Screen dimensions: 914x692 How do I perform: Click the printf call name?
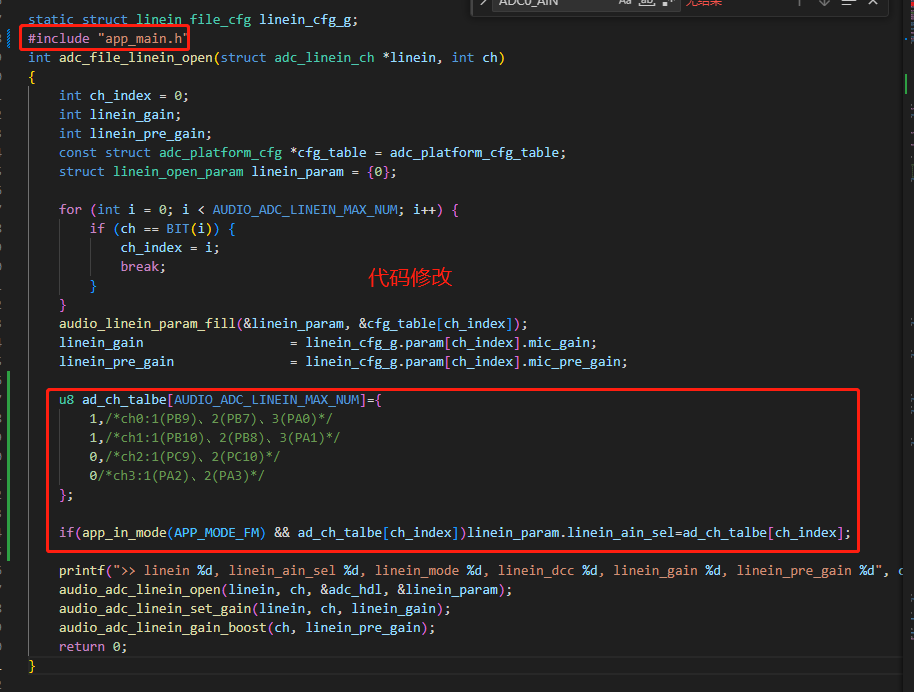82,571
